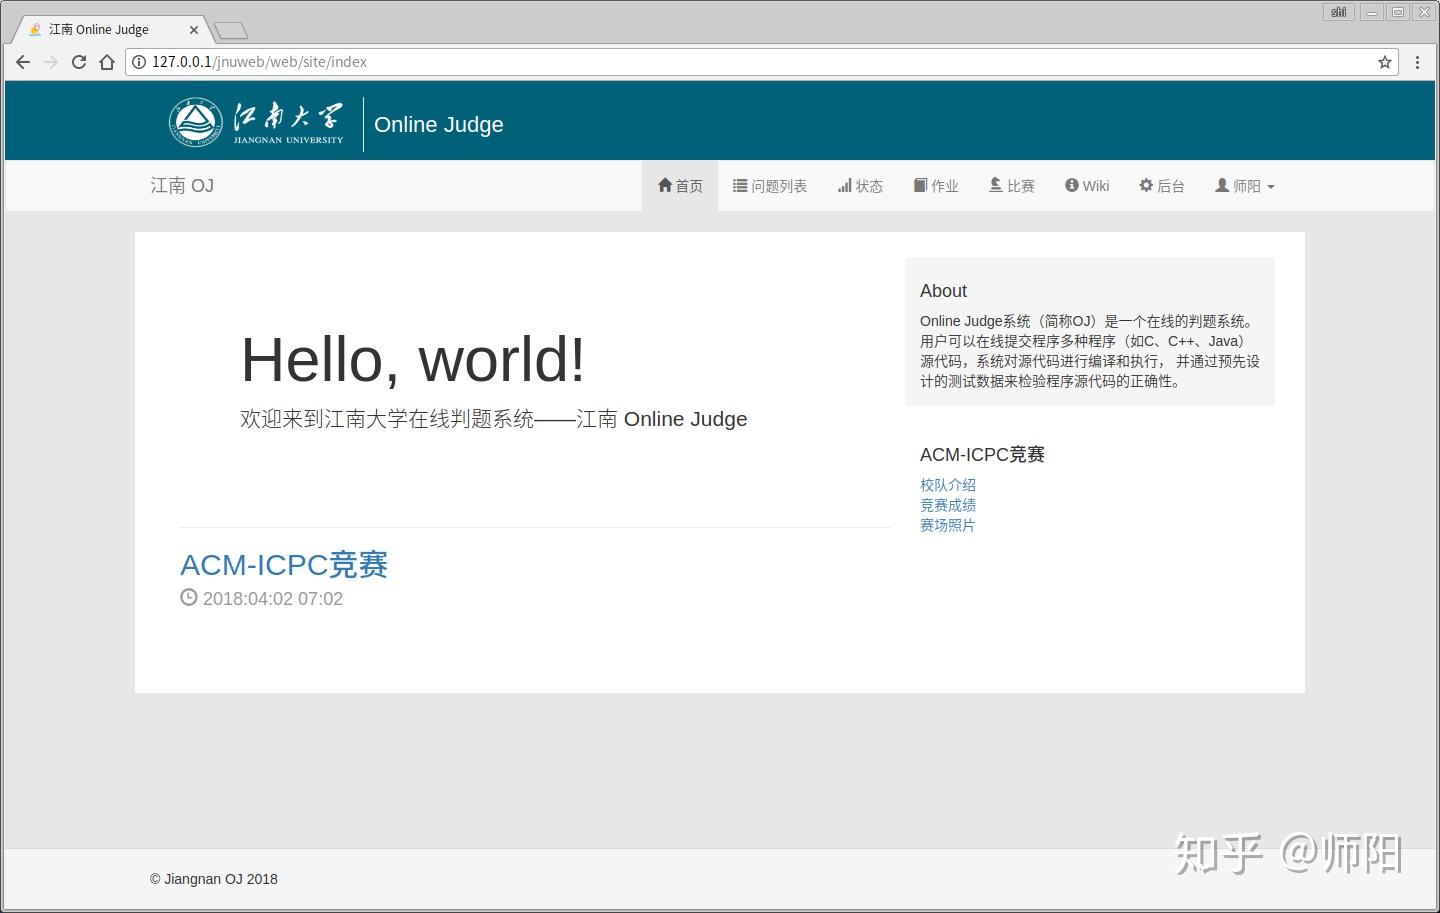This screenshot has width=1440, height=913.
Task: Open the 作业 homework page
Action: click(x=936, y=186)
